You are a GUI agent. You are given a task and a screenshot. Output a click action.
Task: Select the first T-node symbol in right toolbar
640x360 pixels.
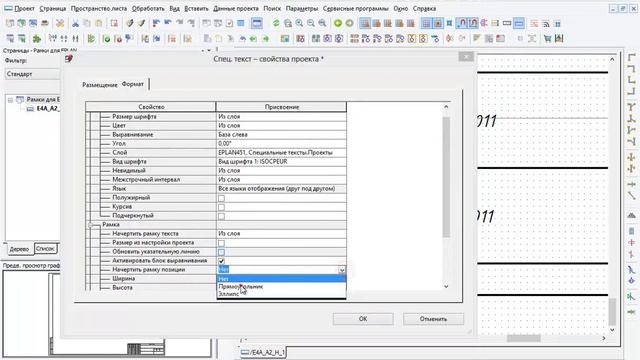click(x=631, y=107)
